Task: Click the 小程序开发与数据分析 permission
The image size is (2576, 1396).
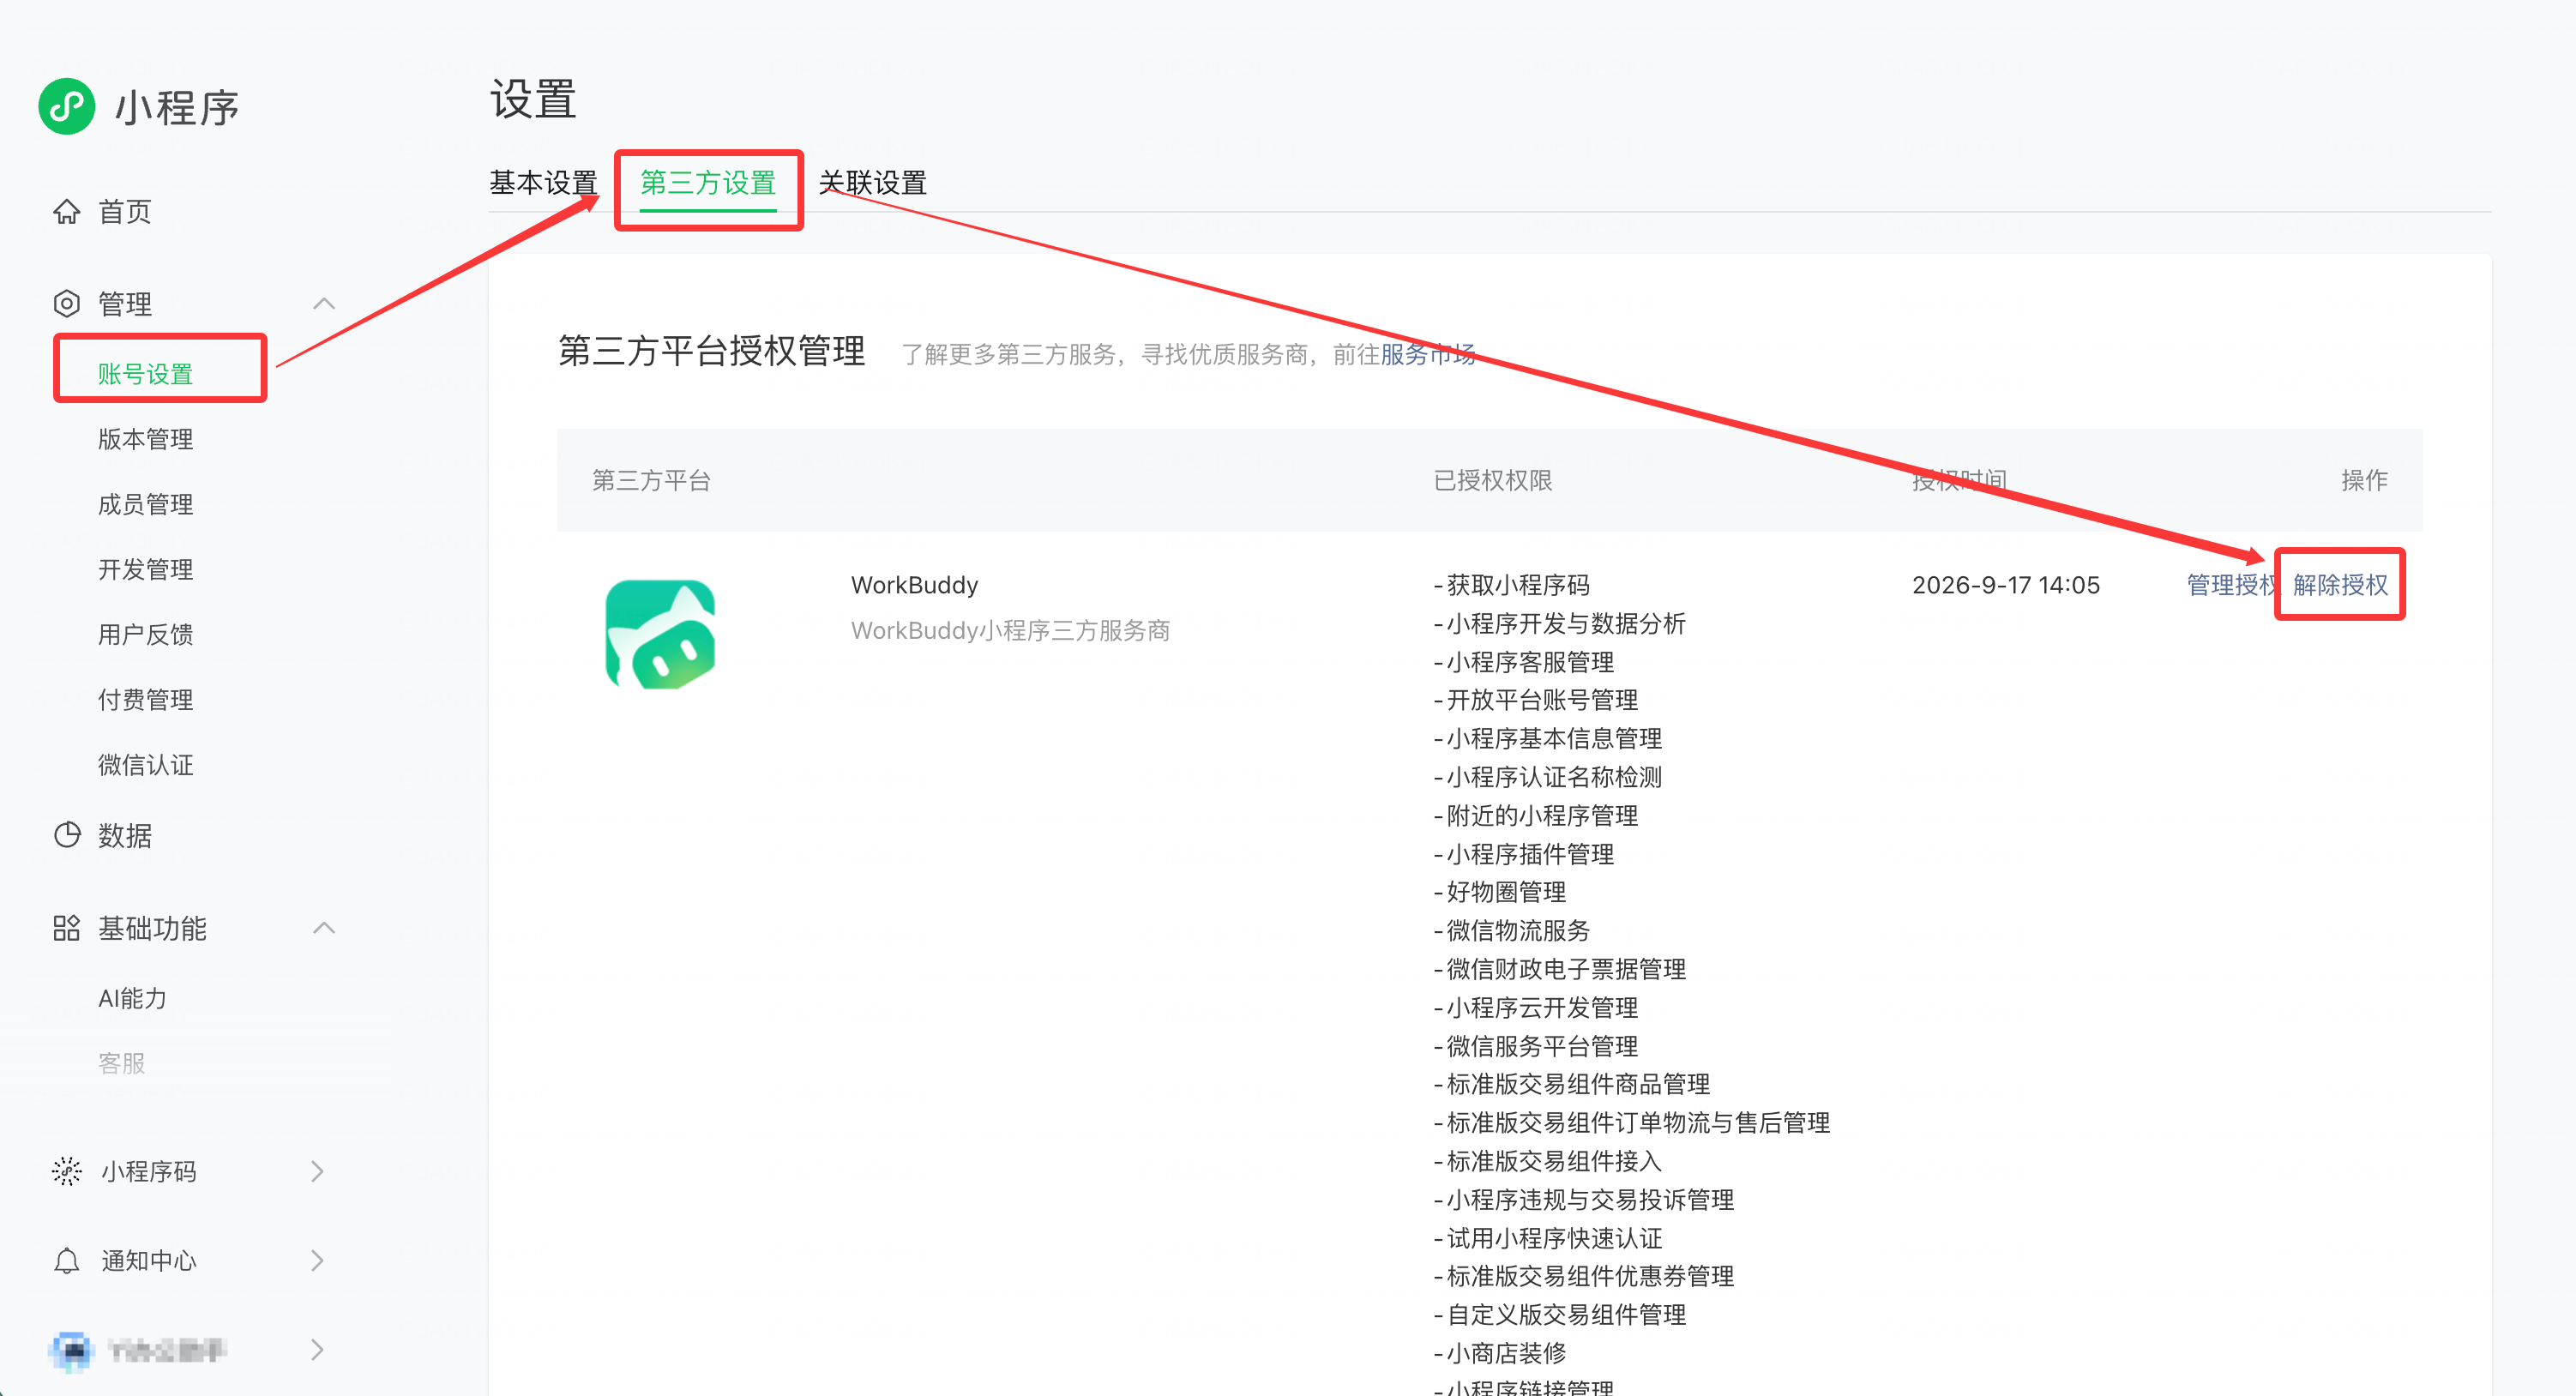Action: coord(1559,623)
